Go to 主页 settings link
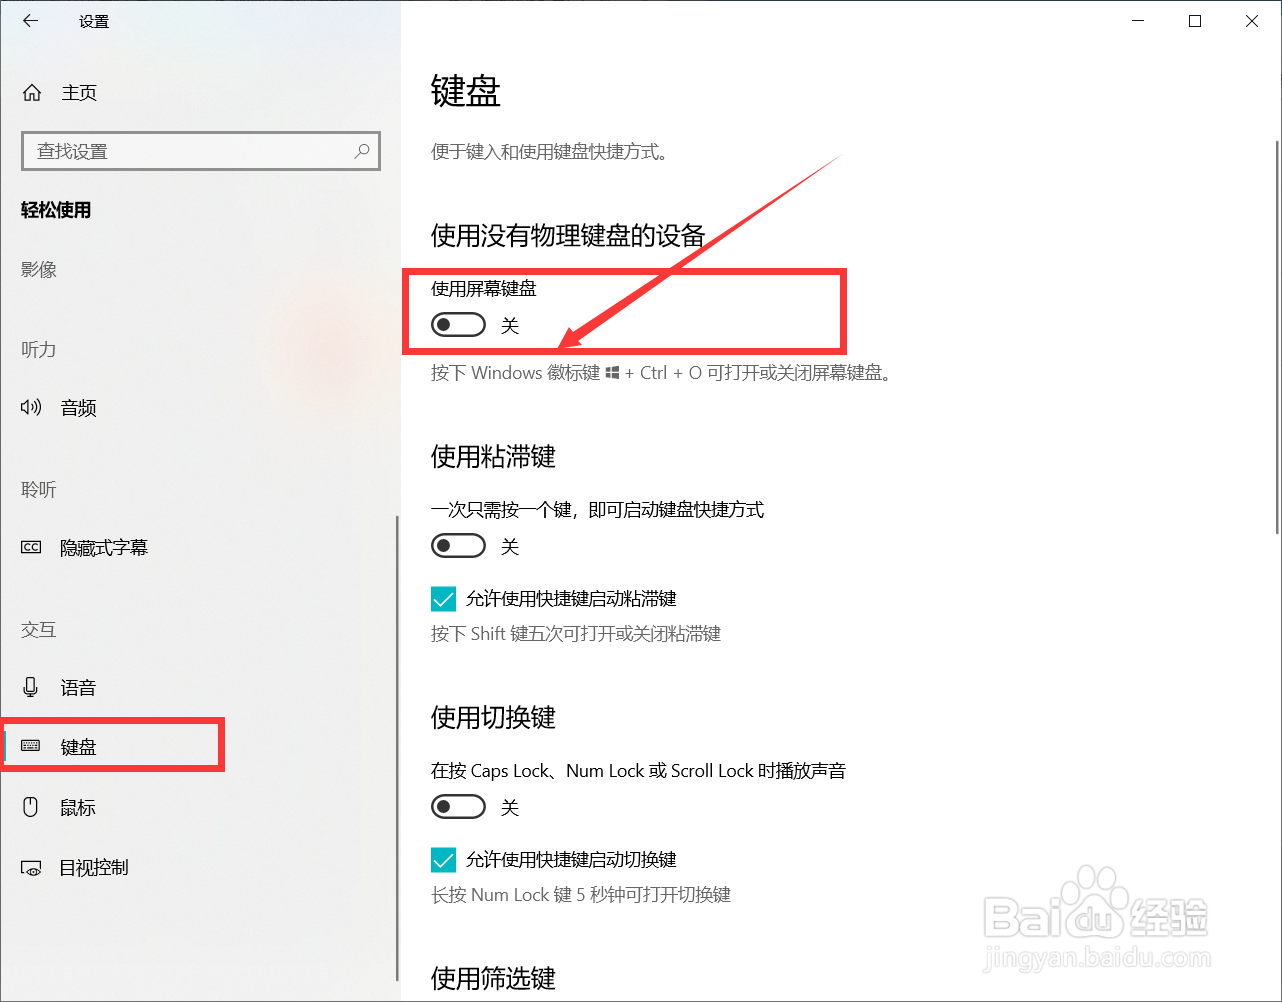The image size is (1282, 1002). (79, 93)
